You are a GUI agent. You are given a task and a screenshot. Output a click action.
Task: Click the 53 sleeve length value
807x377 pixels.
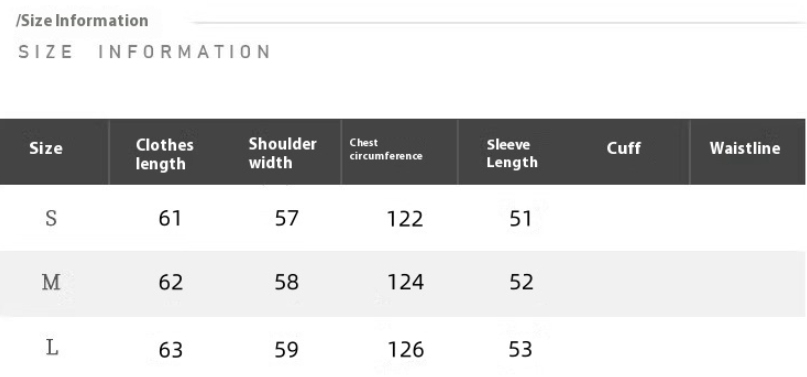click(520, 349)
